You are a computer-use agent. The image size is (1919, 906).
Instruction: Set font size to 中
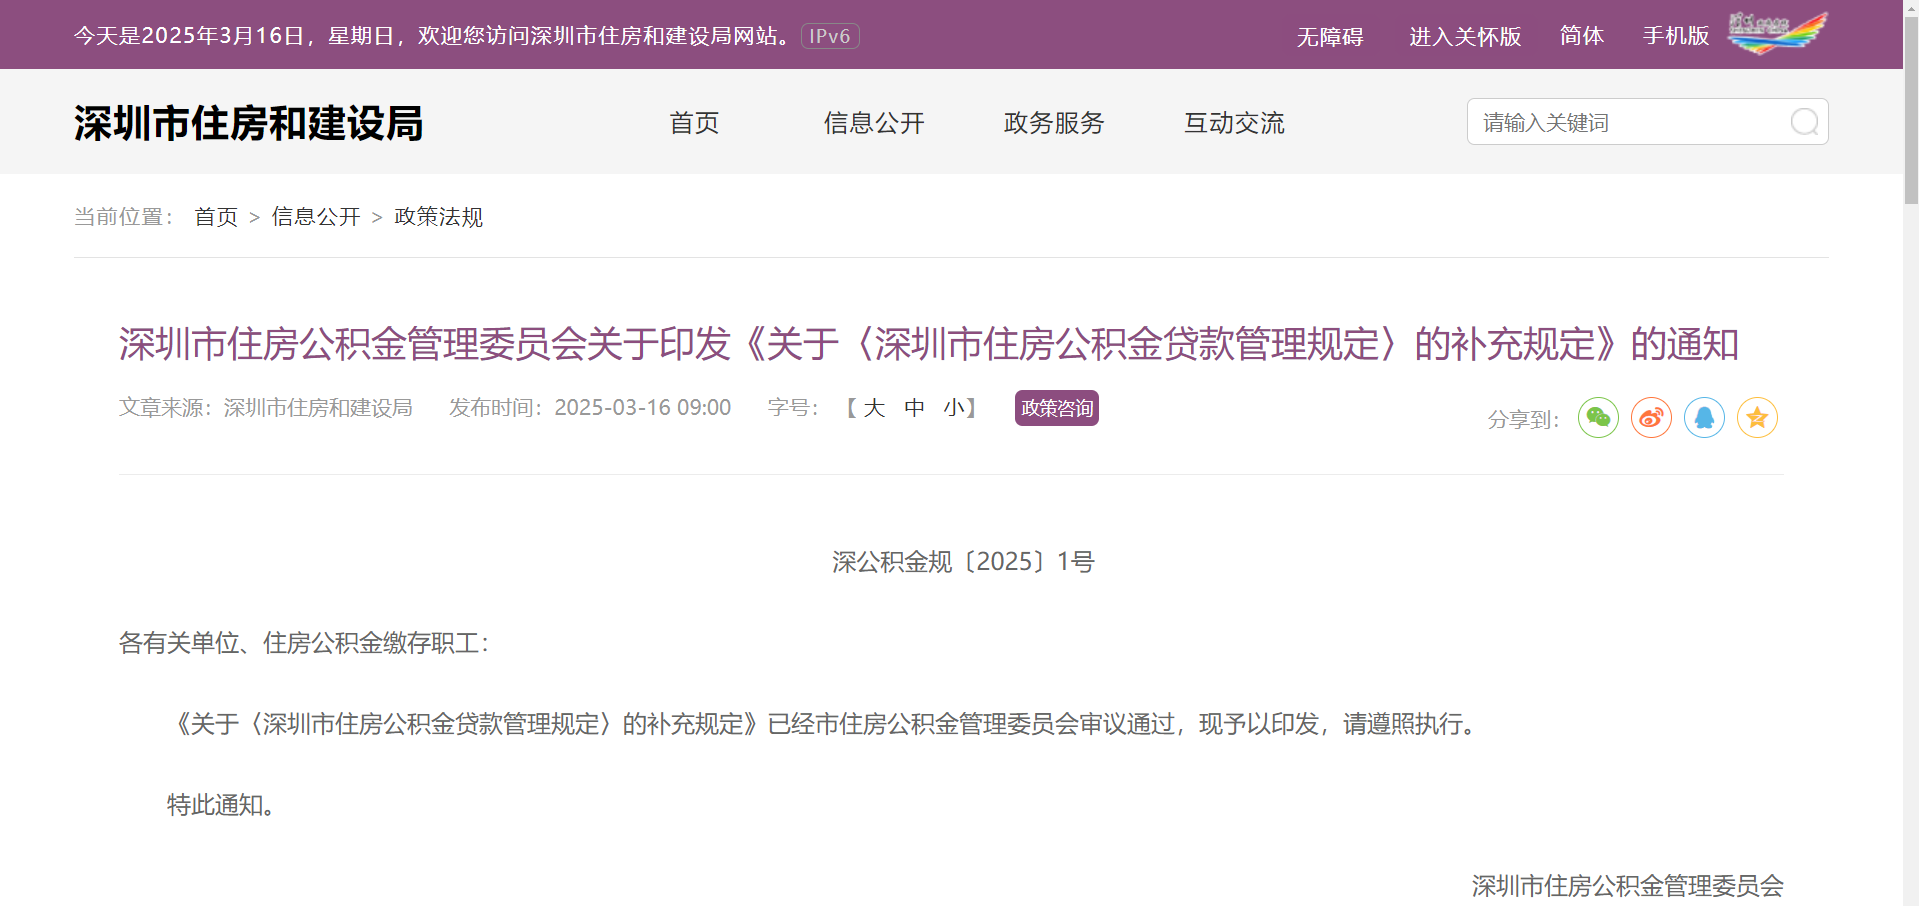click(x=914, y=408)
